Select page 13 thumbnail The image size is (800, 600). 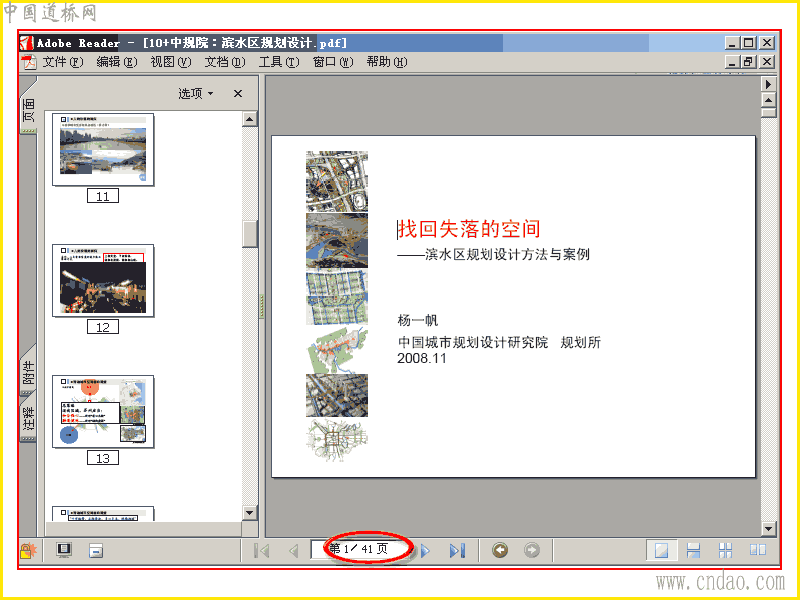click(x=103, y=412)
